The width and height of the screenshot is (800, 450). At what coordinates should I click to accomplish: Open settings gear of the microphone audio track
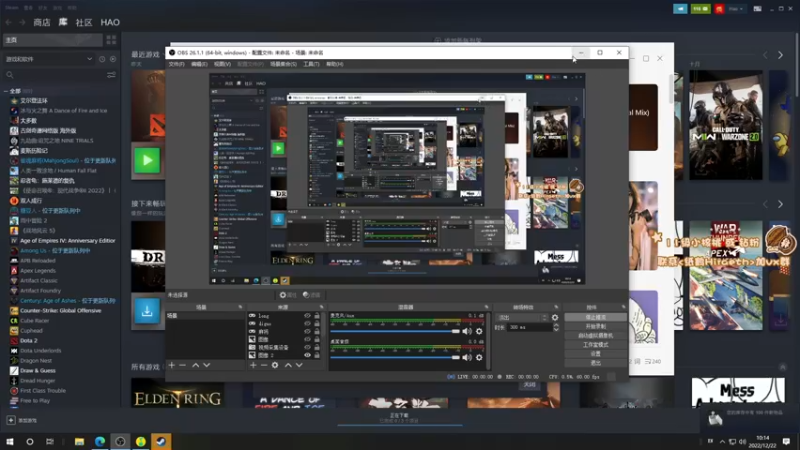479,331
